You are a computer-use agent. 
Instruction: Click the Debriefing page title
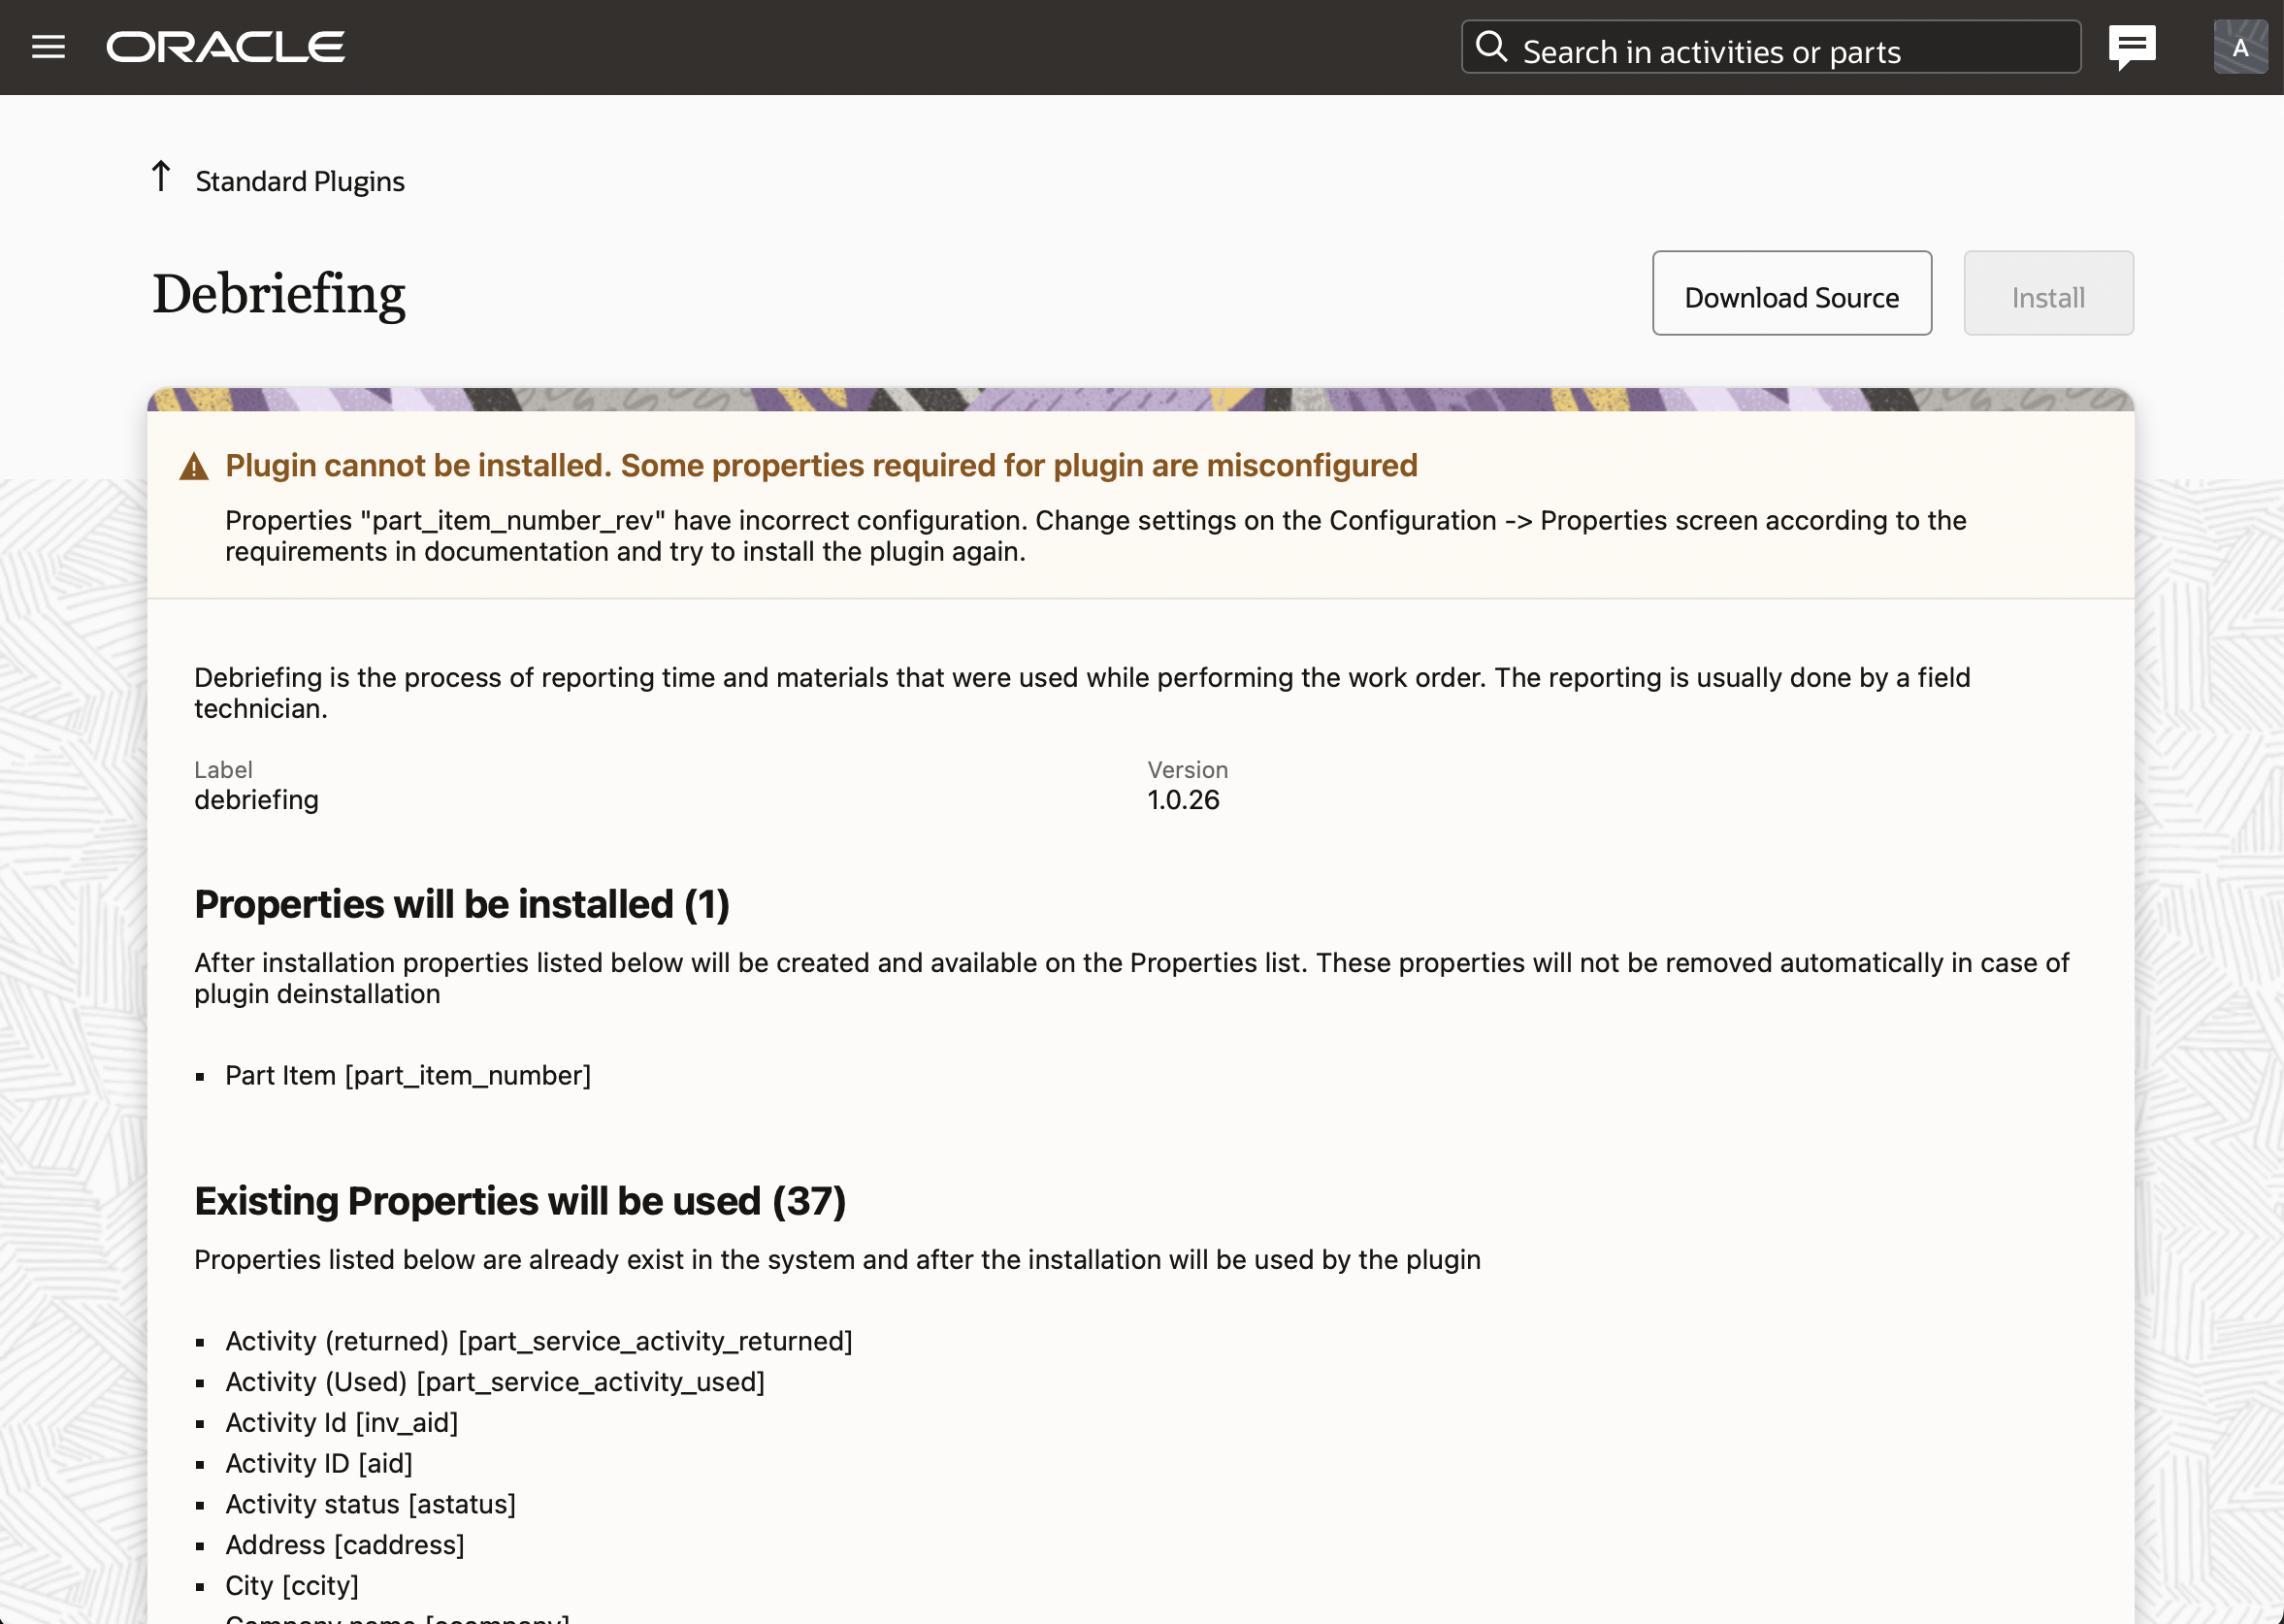pyautogui.click(x=279, y=294)
